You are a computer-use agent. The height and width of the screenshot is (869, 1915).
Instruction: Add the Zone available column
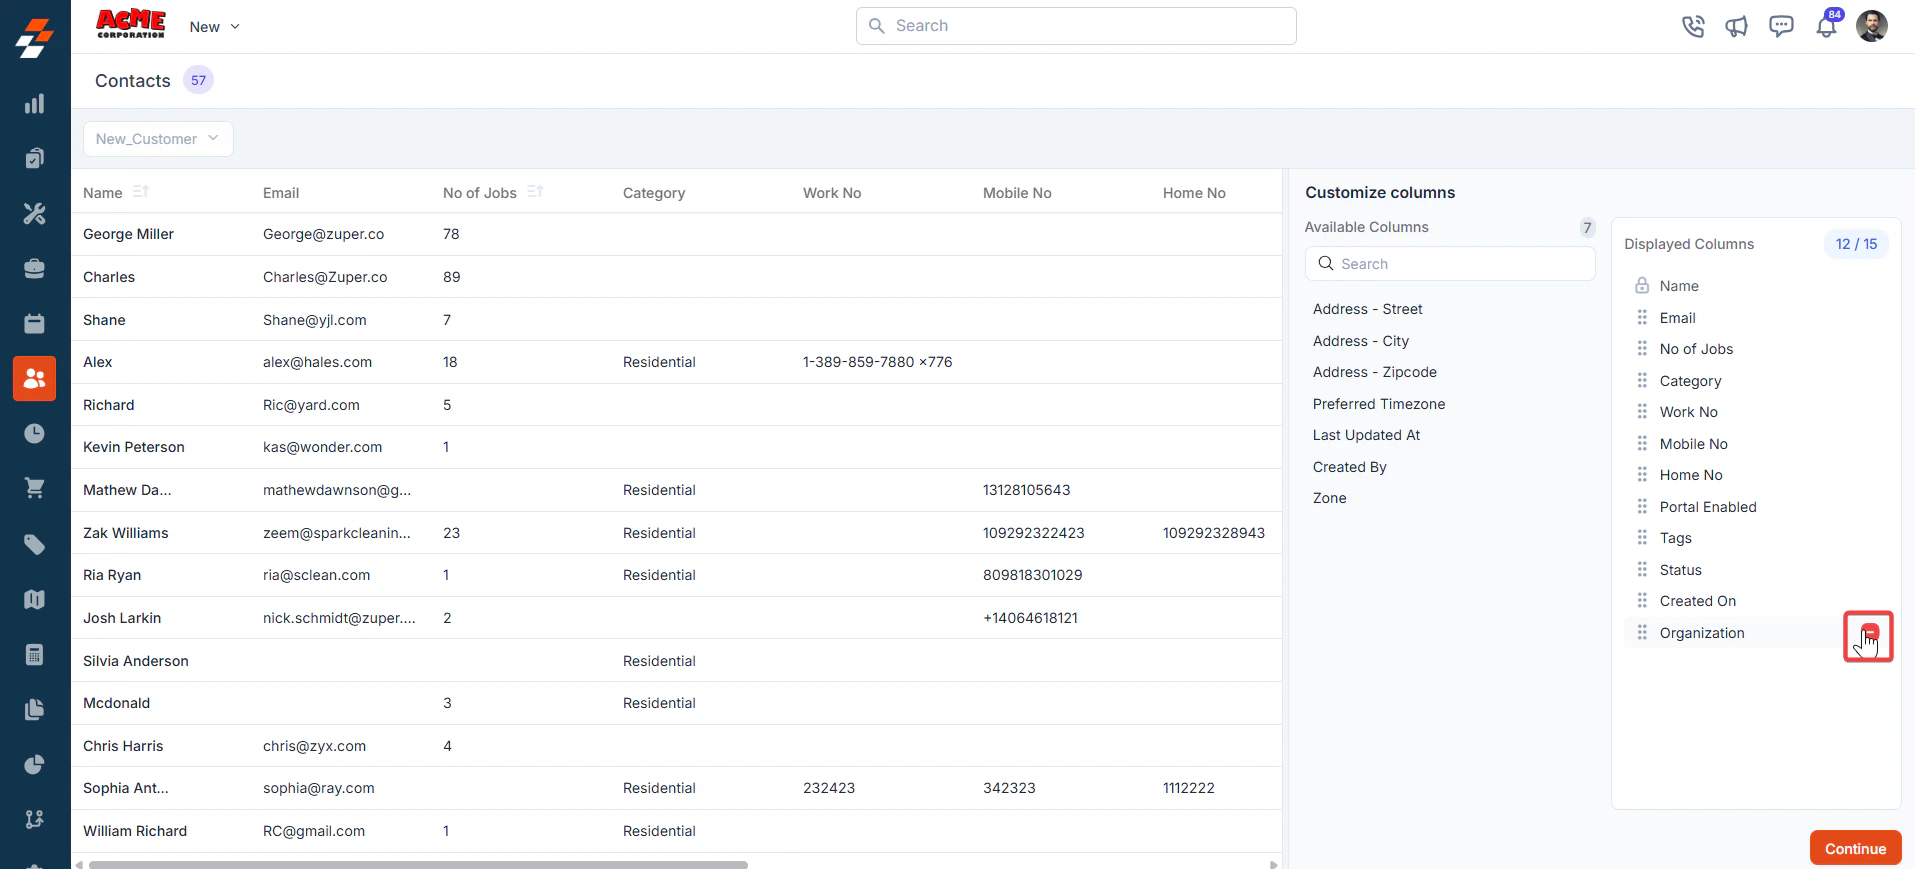[1329, 498]
